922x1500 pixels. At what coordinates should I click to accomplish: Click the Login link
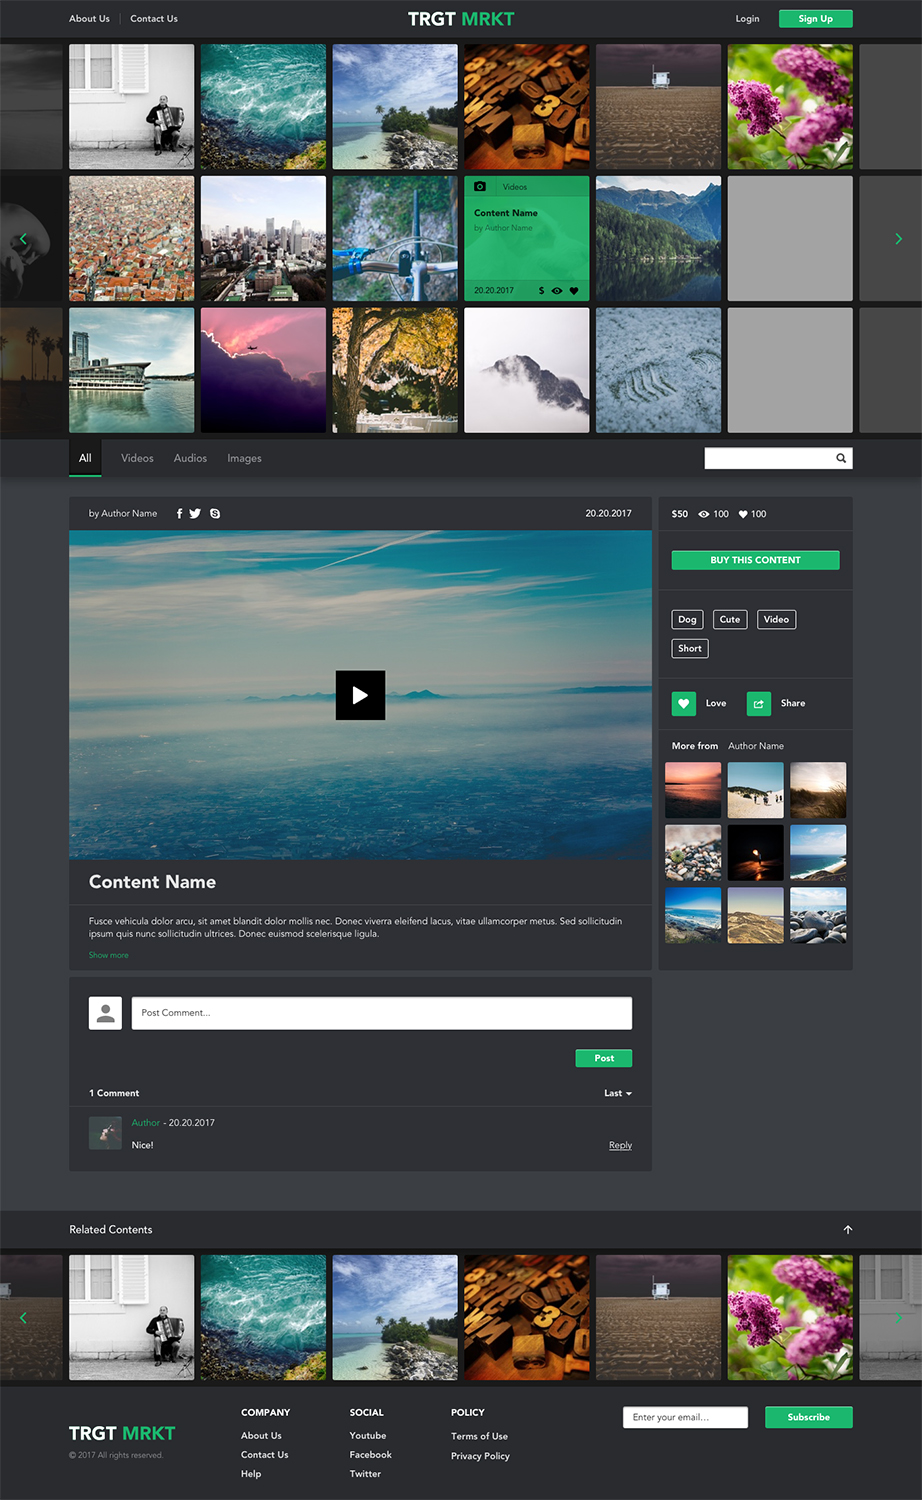[x=747, y=18]
